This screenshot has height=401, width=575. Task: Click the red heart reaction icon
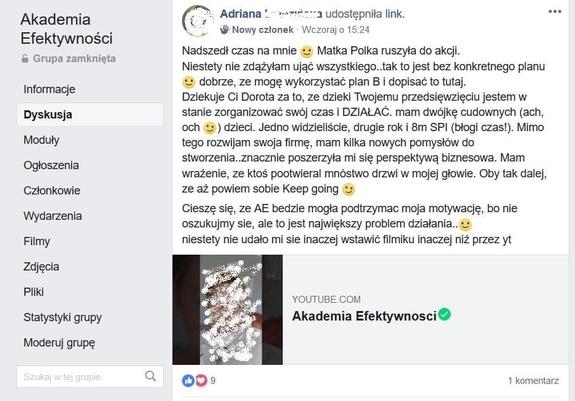click(201, 381)
